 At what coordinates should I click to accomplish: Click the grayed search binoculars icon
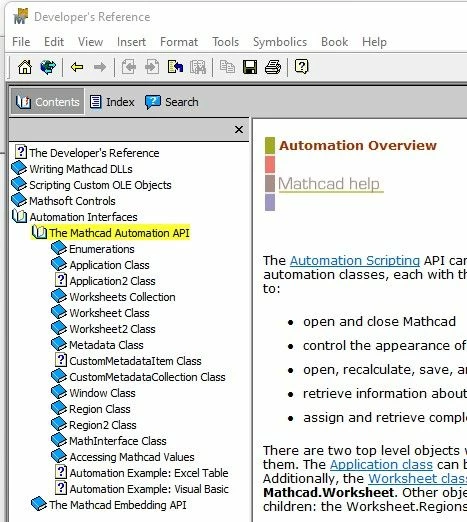tap(198, 67)
